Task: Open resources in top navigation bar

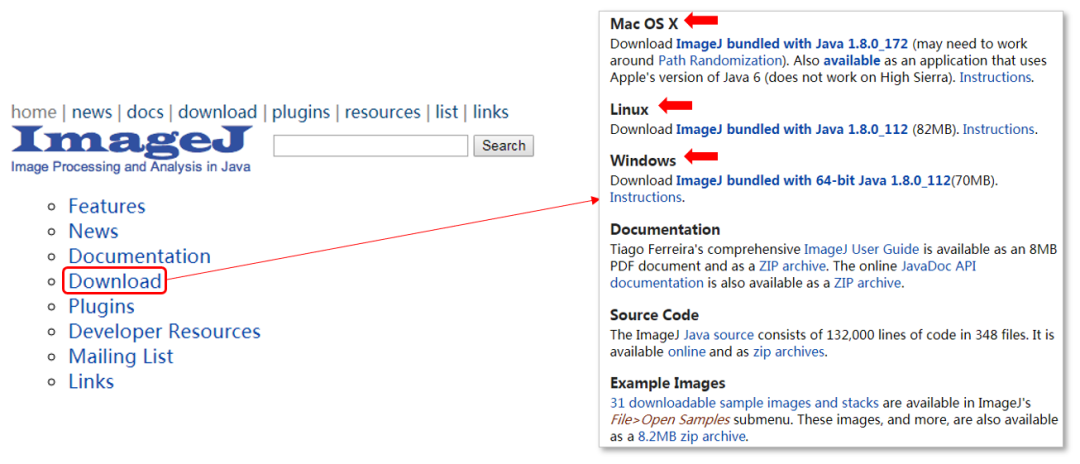Action: (x=382, y=112)
